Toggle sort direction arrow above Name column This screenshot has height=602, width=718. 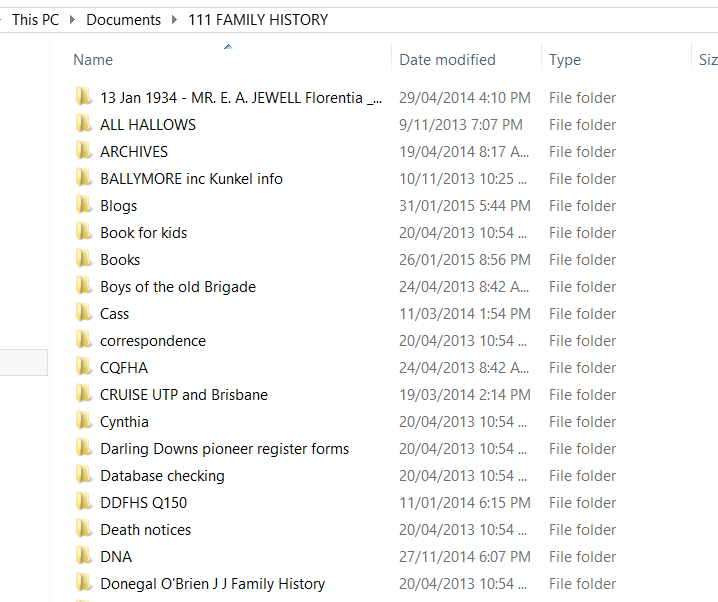[x=228, y=46]
